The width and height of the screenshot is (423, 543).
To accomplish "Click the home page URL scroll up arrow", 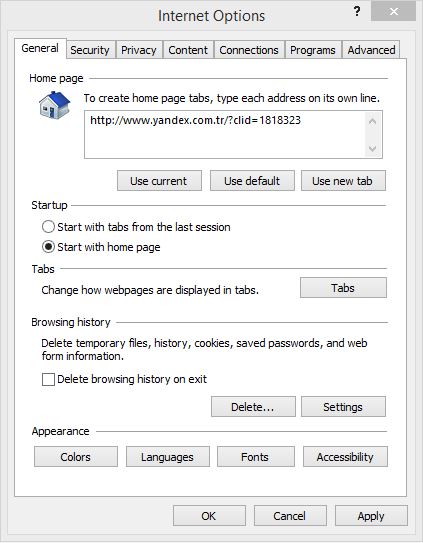I will point(372,122).
